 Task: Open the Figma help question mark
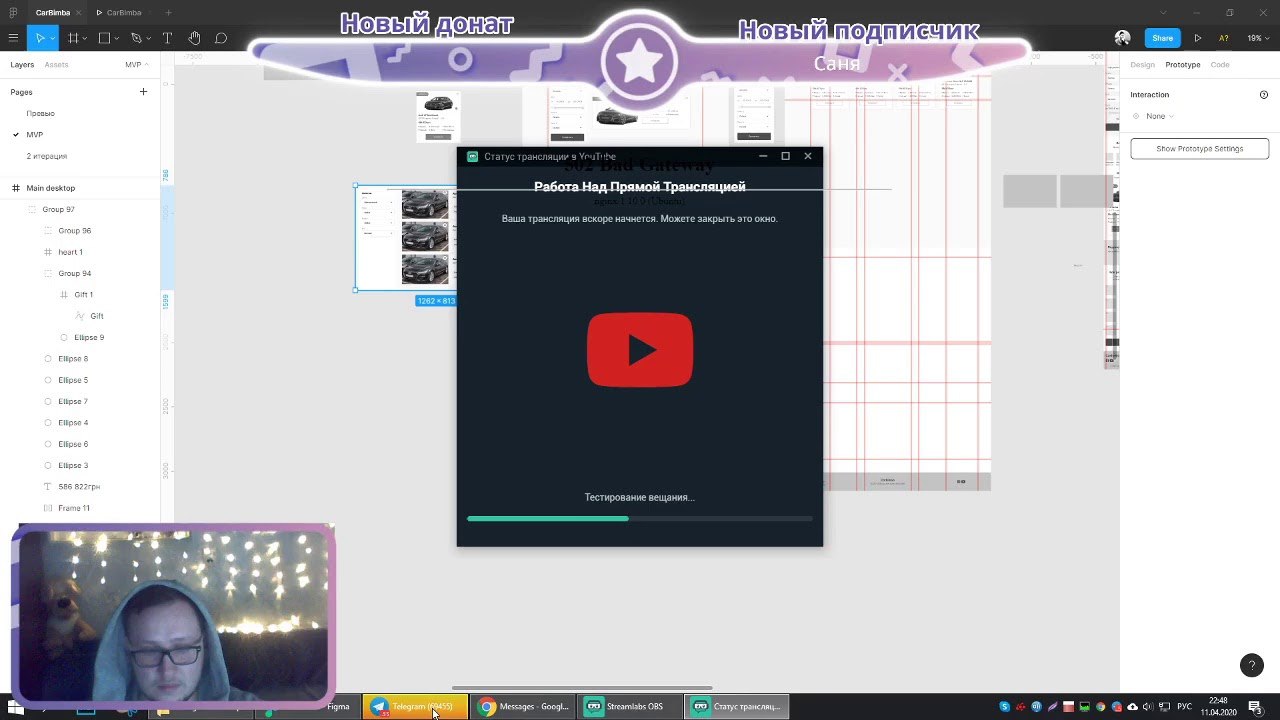tap(1251, 665)
